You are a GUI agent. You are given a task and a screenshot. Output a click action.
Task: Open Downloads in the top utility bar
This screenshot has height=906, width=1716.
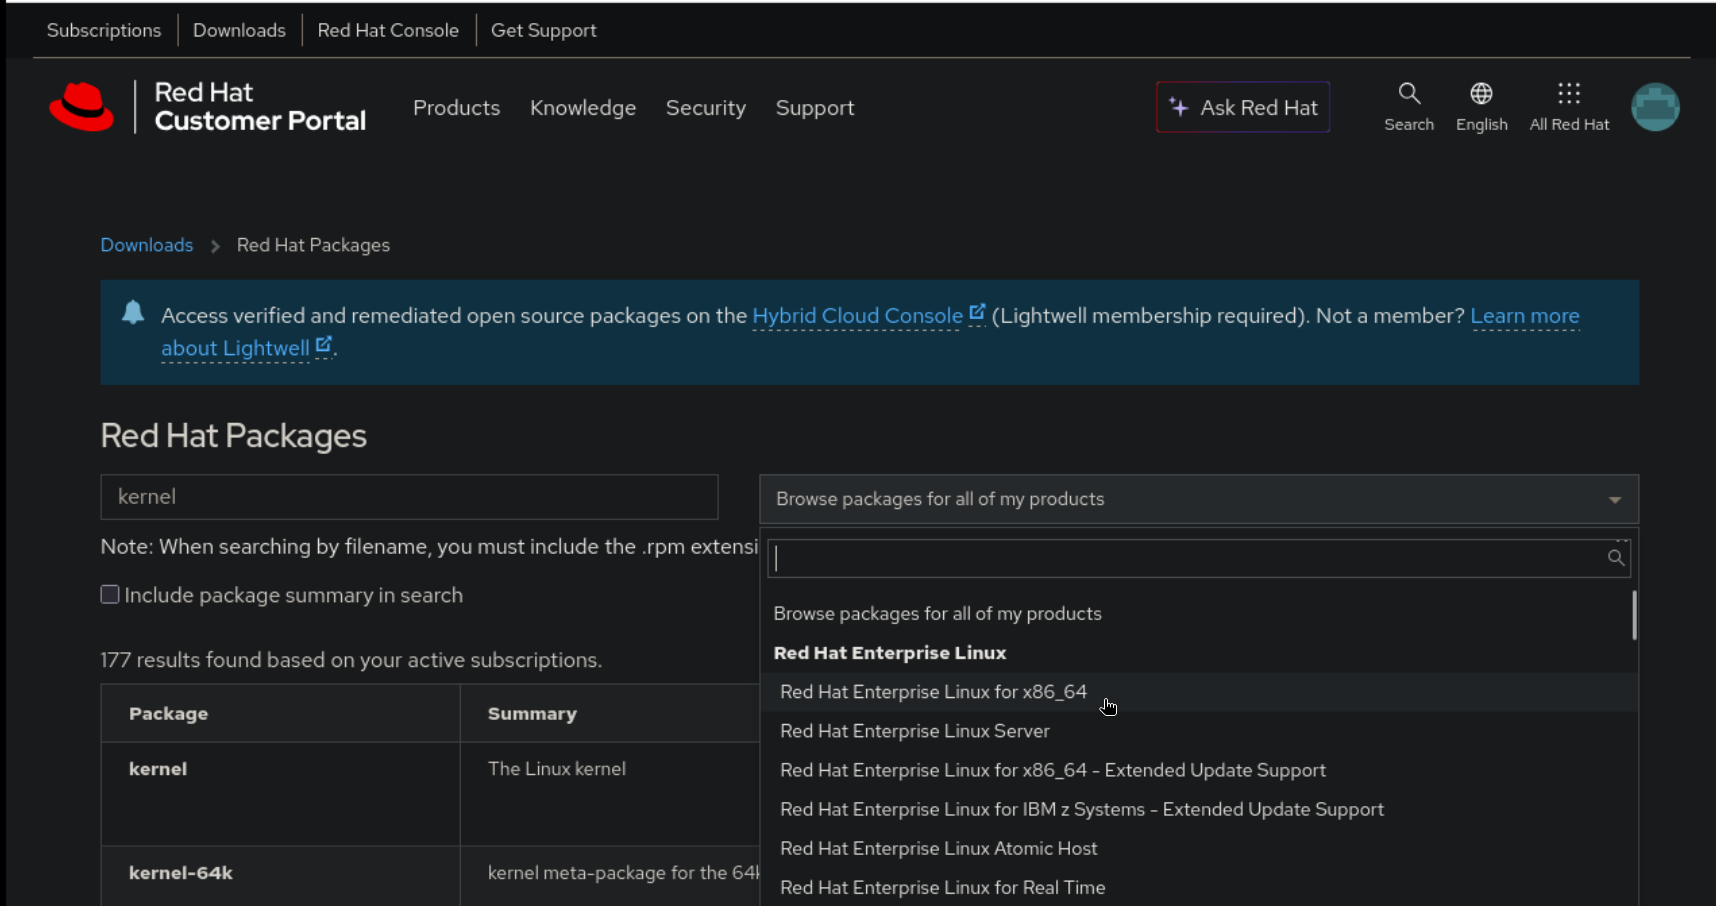pos(239,30)
